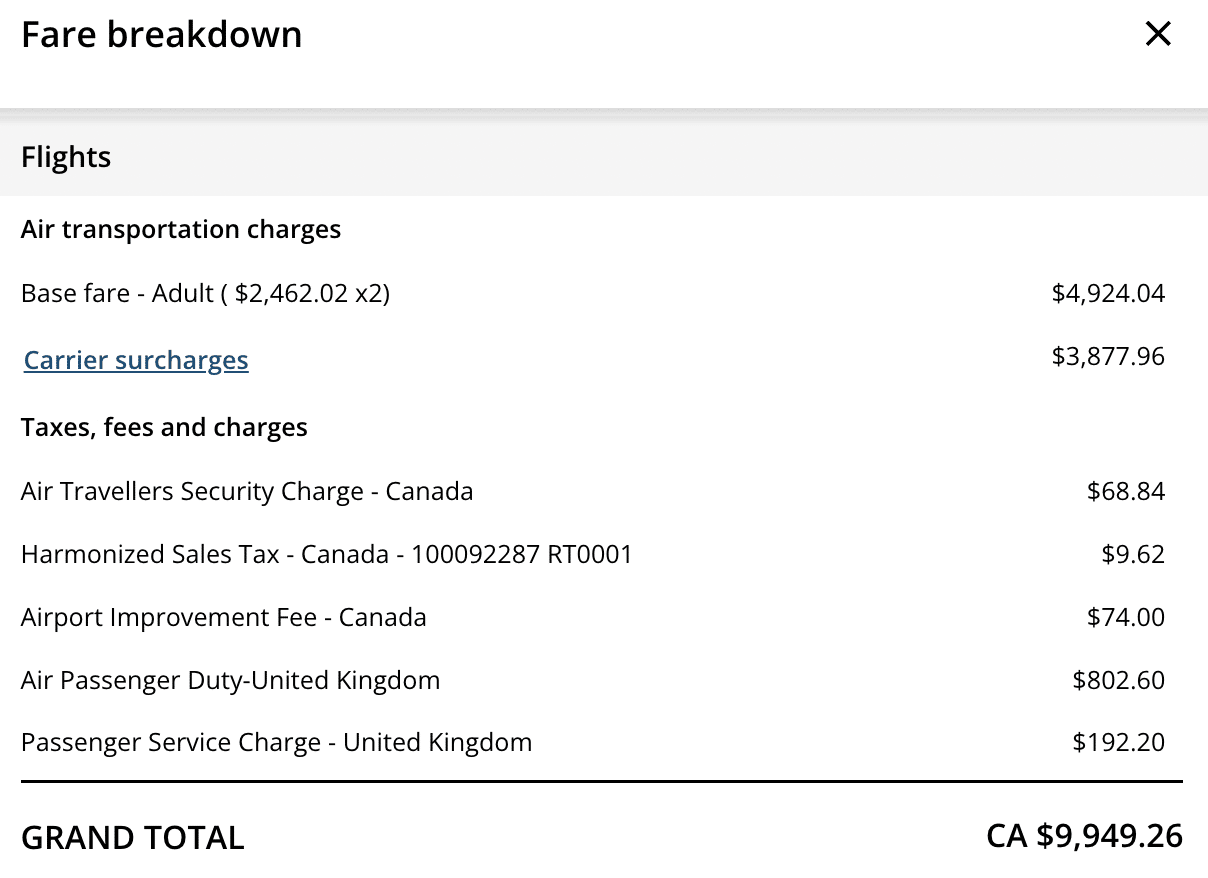The image size is (1208, 878).
Task: Select the CA $9,949.26 grand total amount
Action: [1084, 836]
